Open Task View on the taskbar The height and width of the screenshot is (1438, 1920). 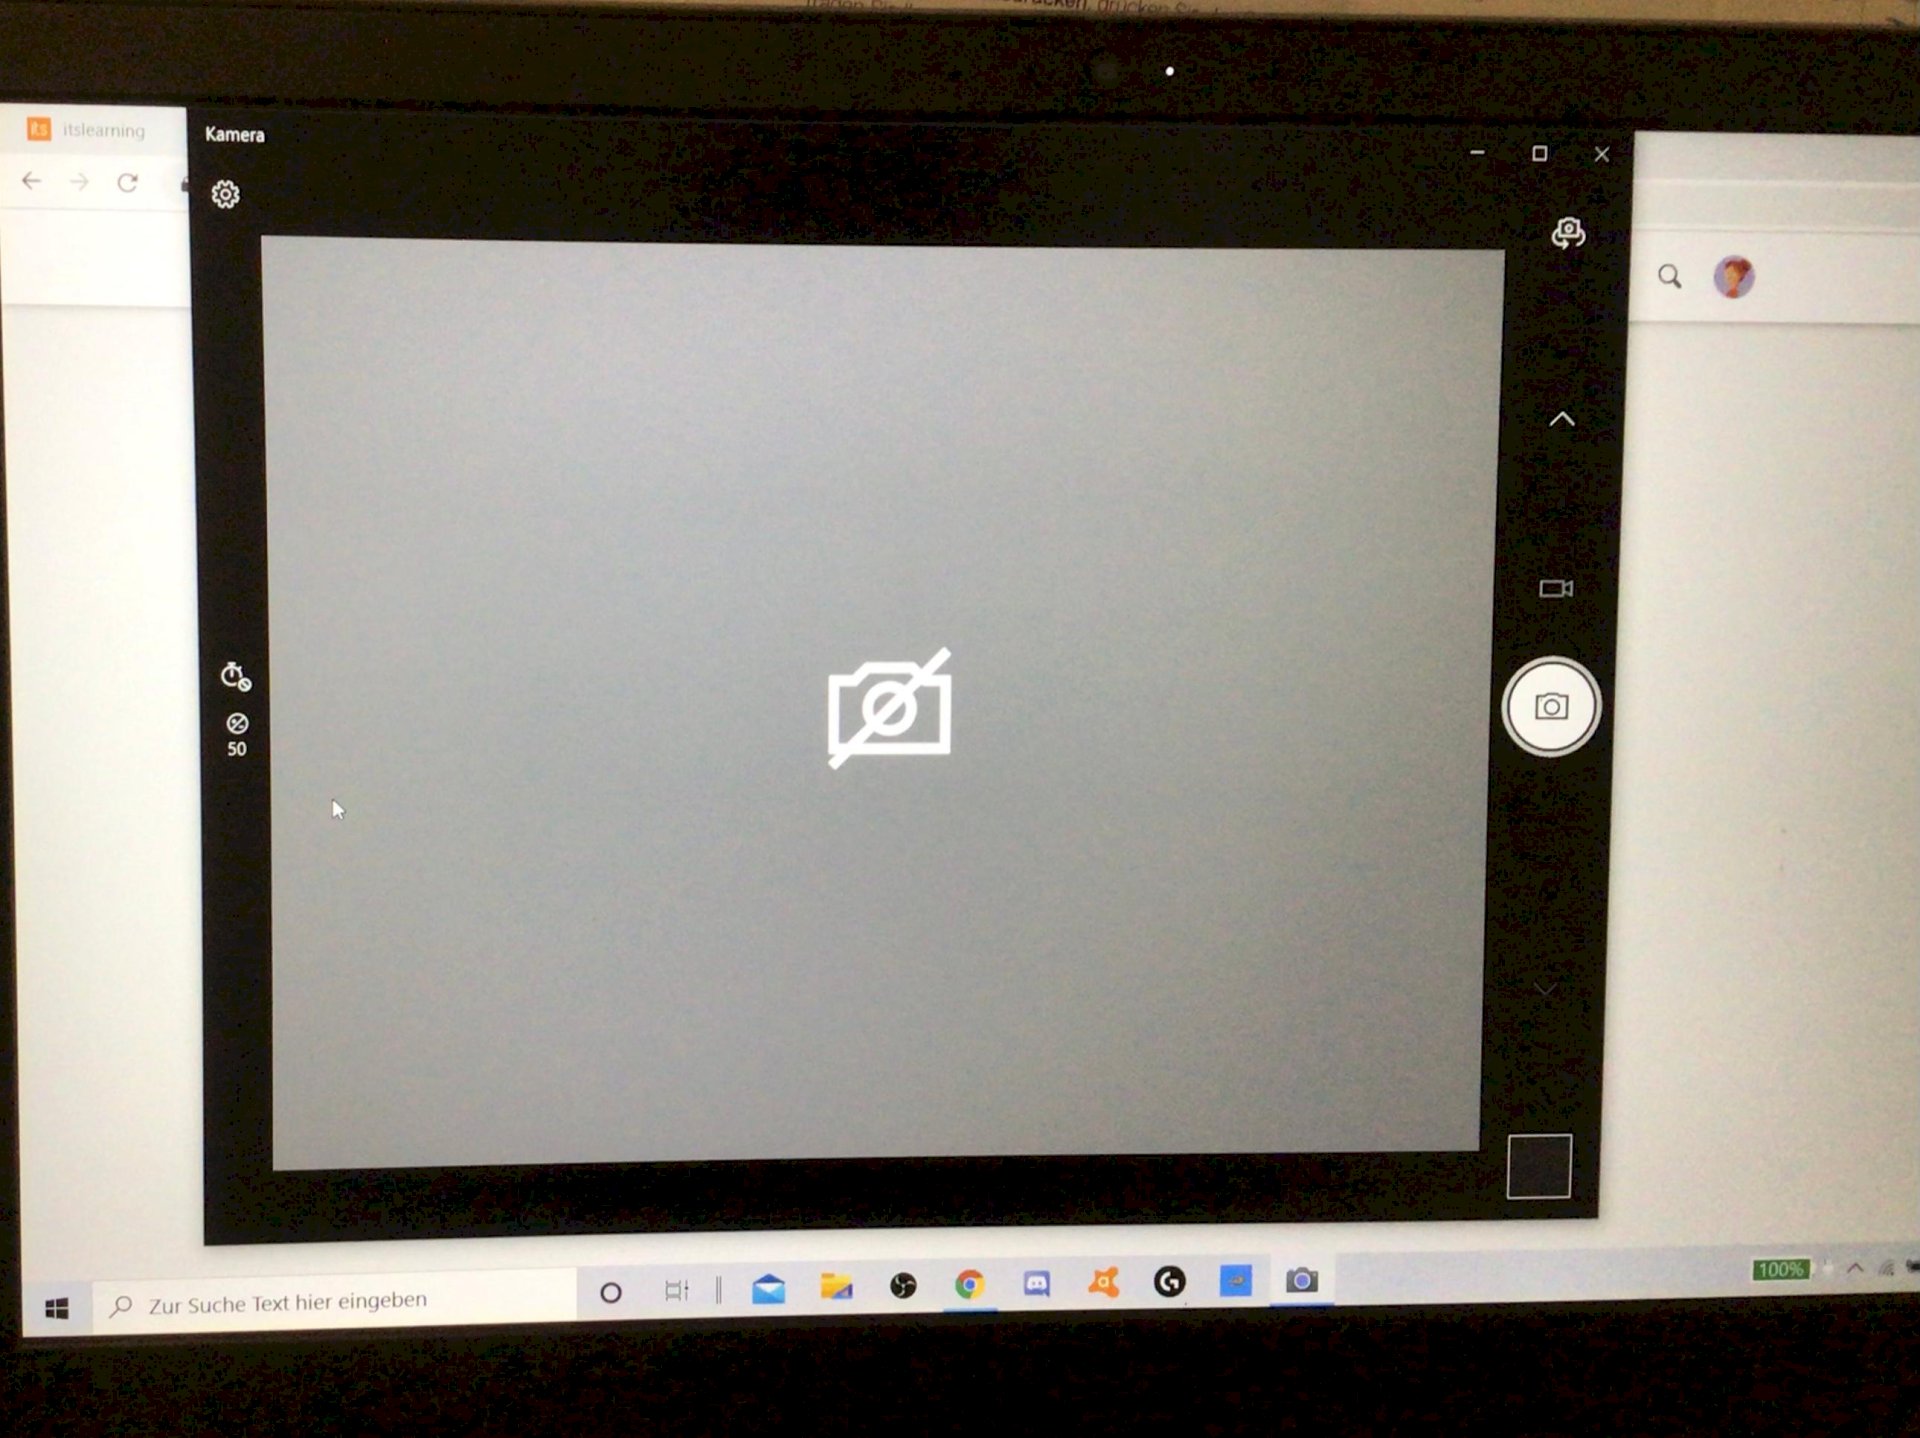tap(677, 1290)
